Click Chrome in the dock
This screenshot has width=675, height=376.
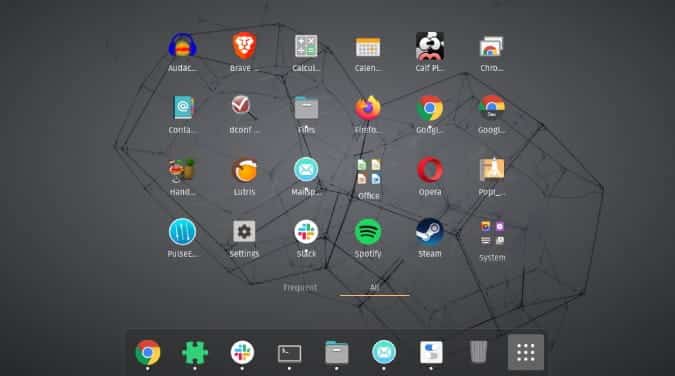pos(148,352)
